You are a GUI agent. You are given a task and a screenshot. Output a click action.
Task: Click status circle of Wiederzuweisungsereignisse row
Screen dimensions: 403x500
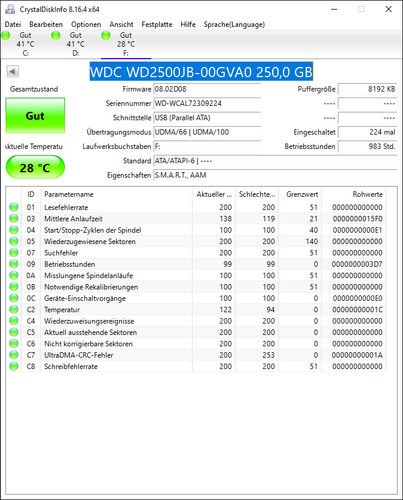(14, 321)
